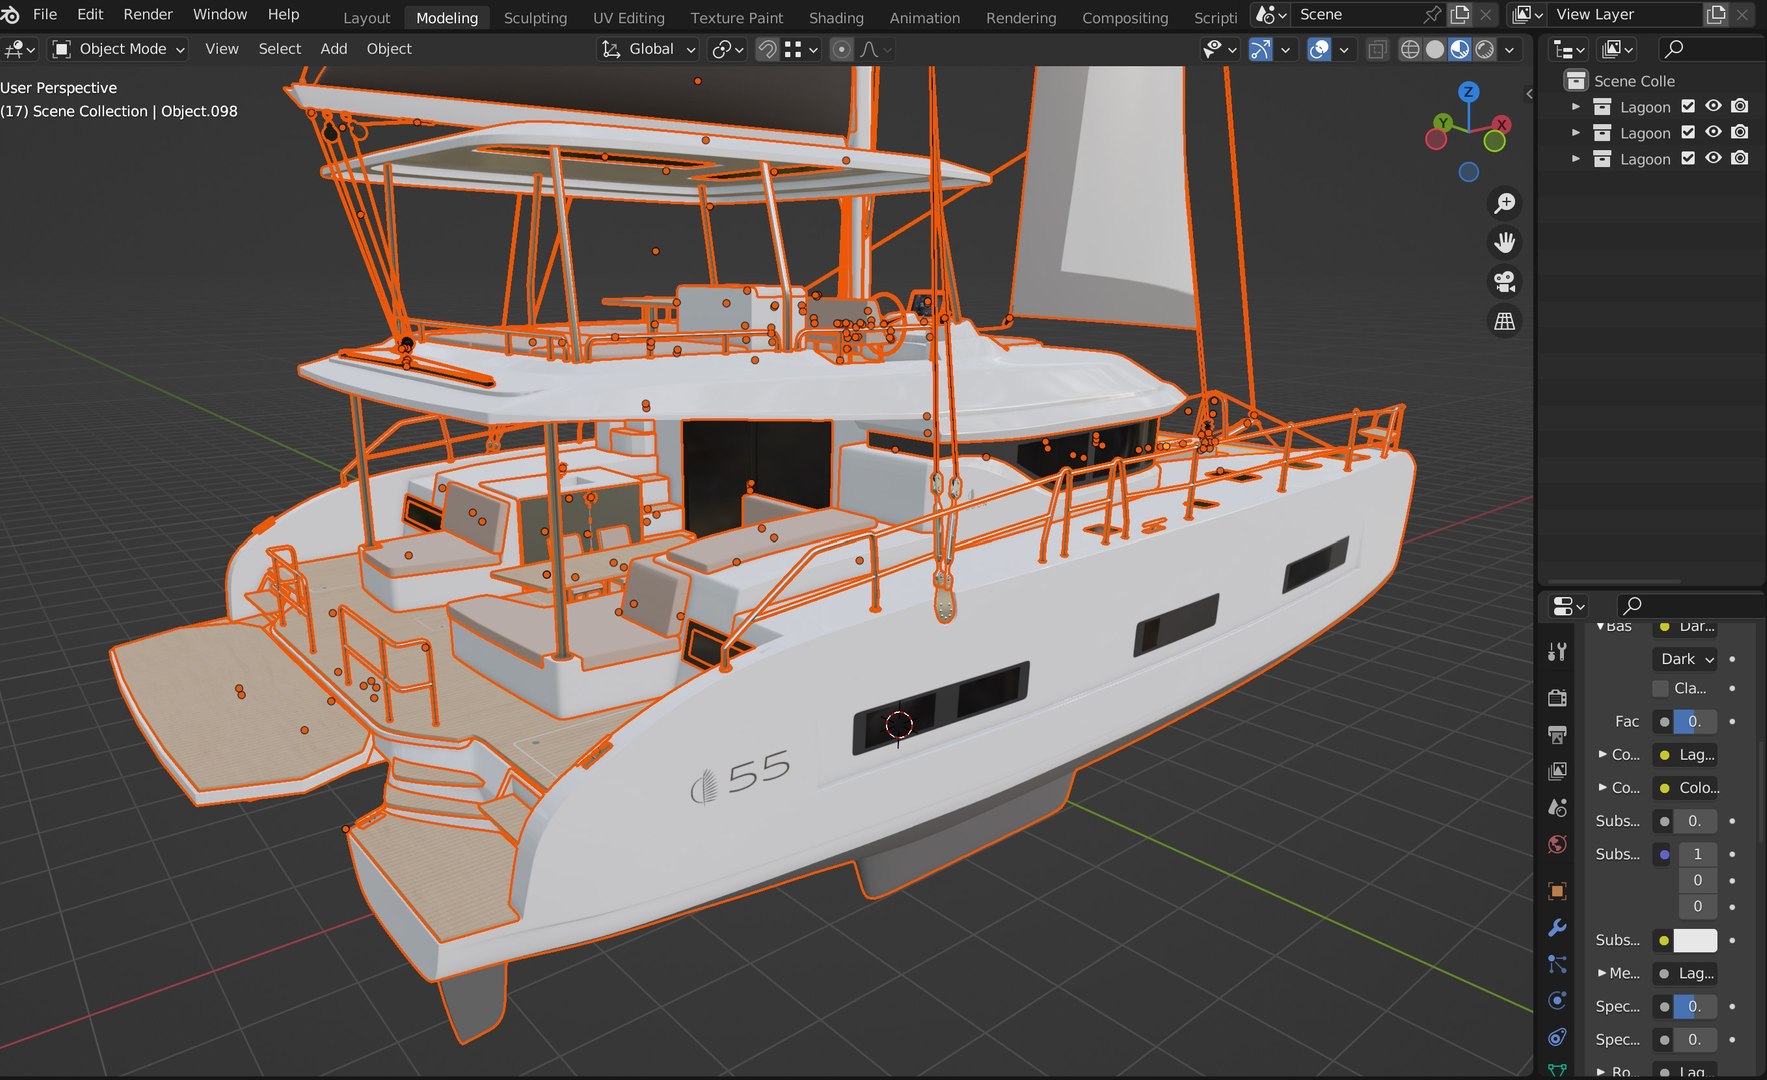Uncheck the first Lagoon collection checkbox
Viewport: 1767px width, 1080px height.
pos(1688,106)
